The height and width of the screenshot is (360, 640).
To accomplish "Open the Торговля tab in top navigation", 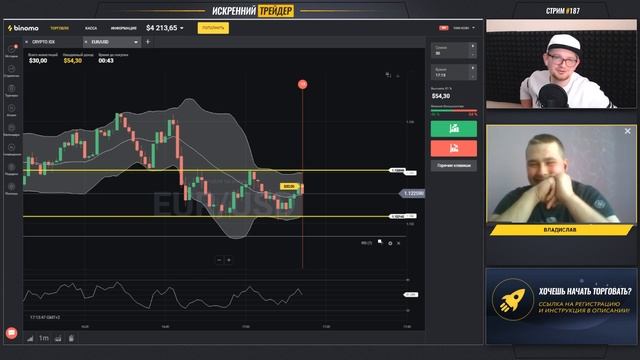I will pos(60,28).
